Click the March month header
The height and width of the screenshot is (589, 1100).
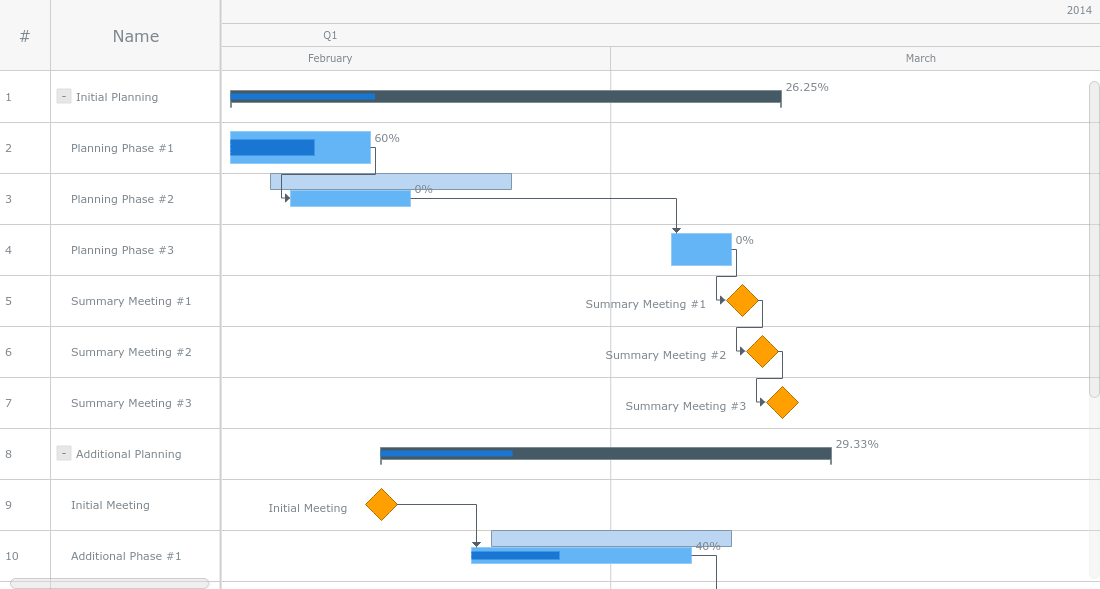[x=920, y=58]
